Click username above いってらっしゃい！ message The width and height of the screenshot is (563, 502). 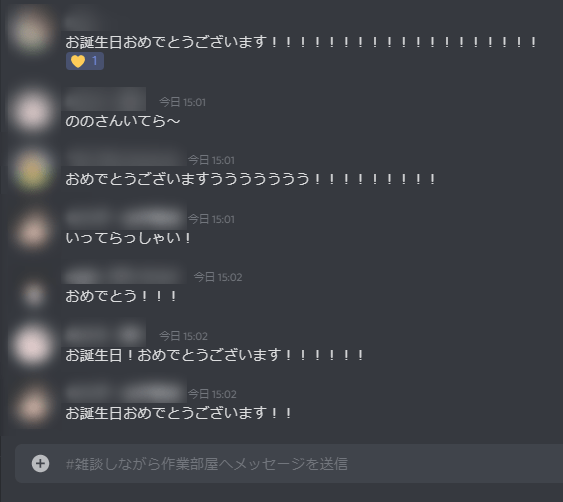pyautogui.click(x=125, y=218)
